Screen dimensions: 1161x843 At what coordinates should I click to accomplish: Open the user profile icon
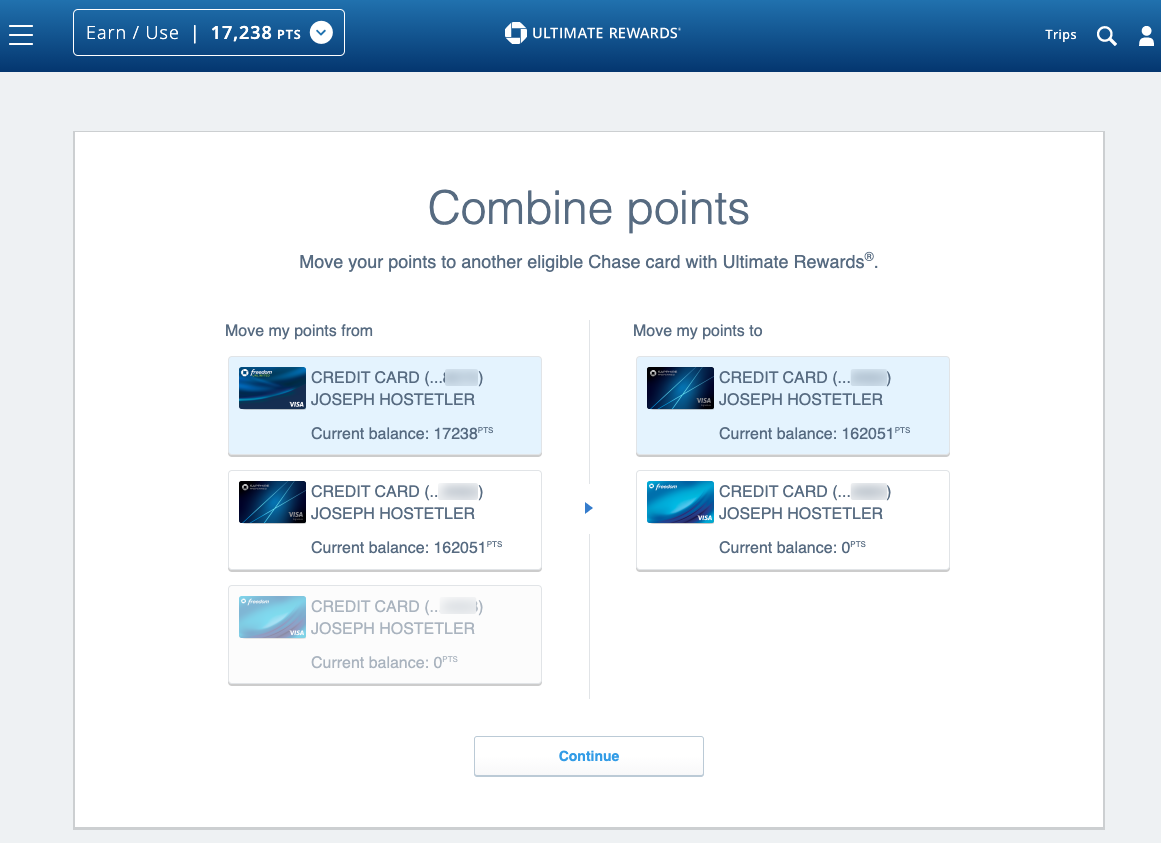pos(1146,36)
